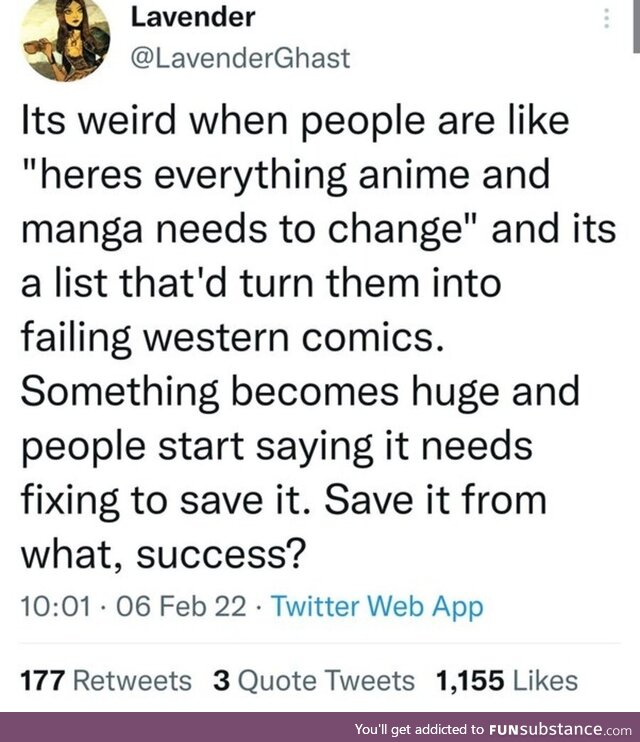
Task: Click the number 1,155 beside Likes
Action: [470, 681]
